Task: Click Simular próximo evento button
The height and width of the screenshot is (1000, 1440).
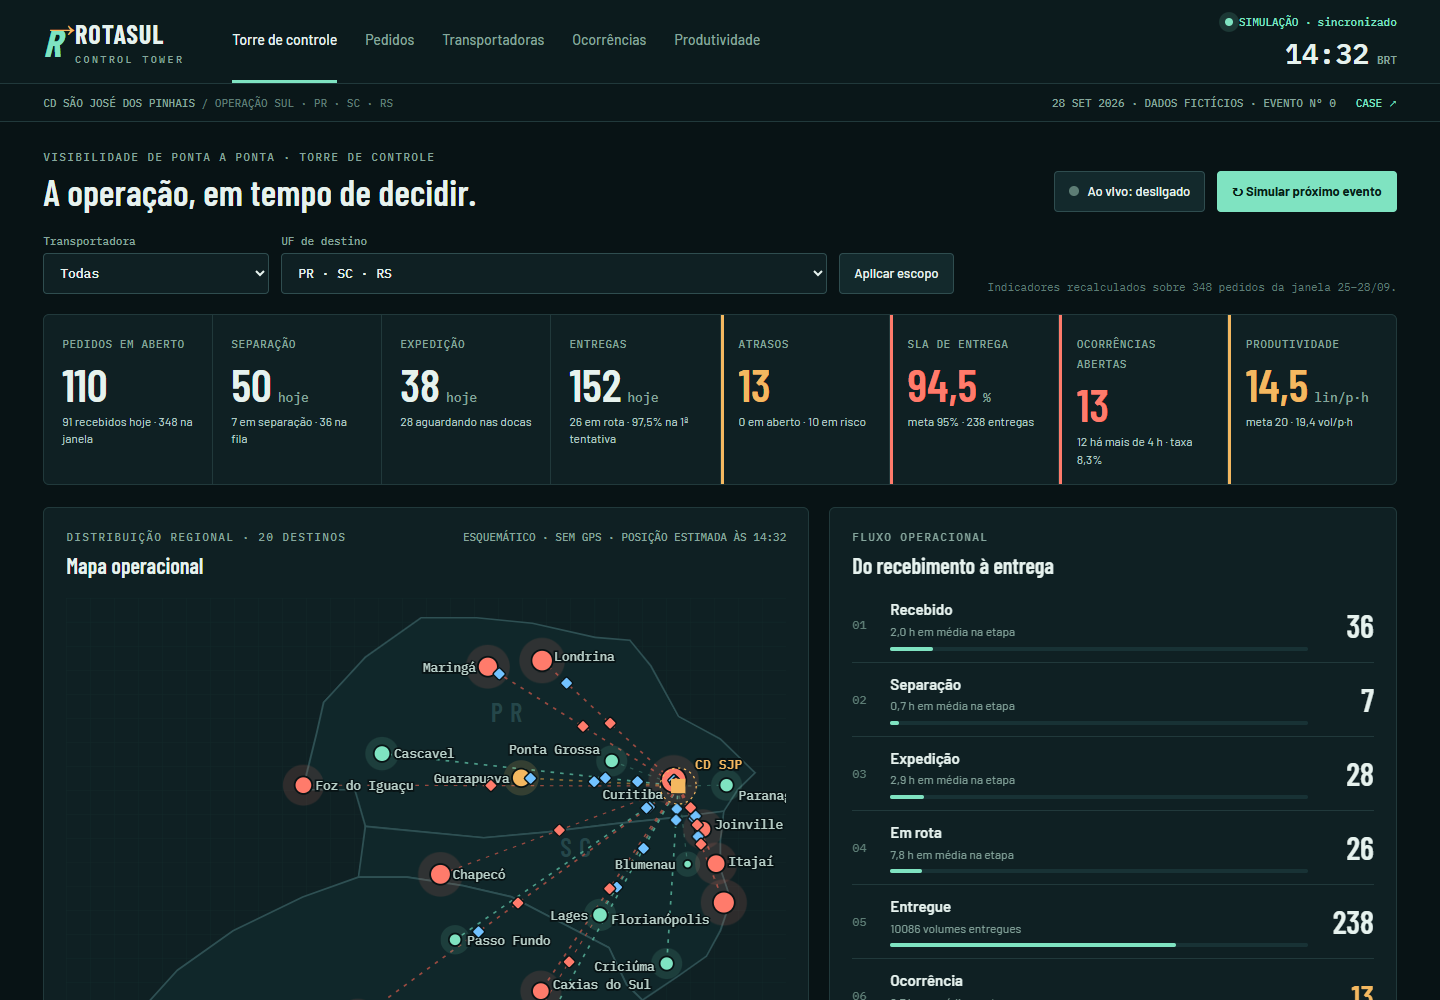Action: tap(1307, 191)
